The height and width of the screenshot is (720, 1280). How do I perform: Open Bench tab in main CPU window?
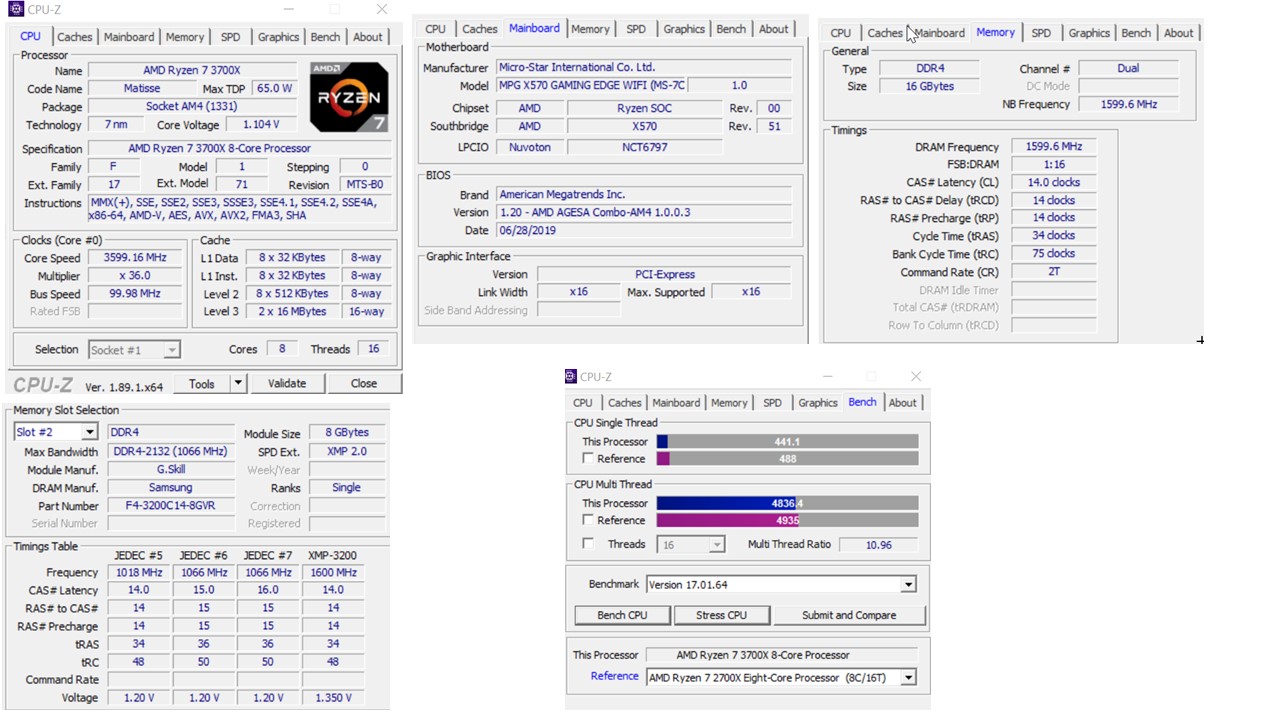coord(325,37)
